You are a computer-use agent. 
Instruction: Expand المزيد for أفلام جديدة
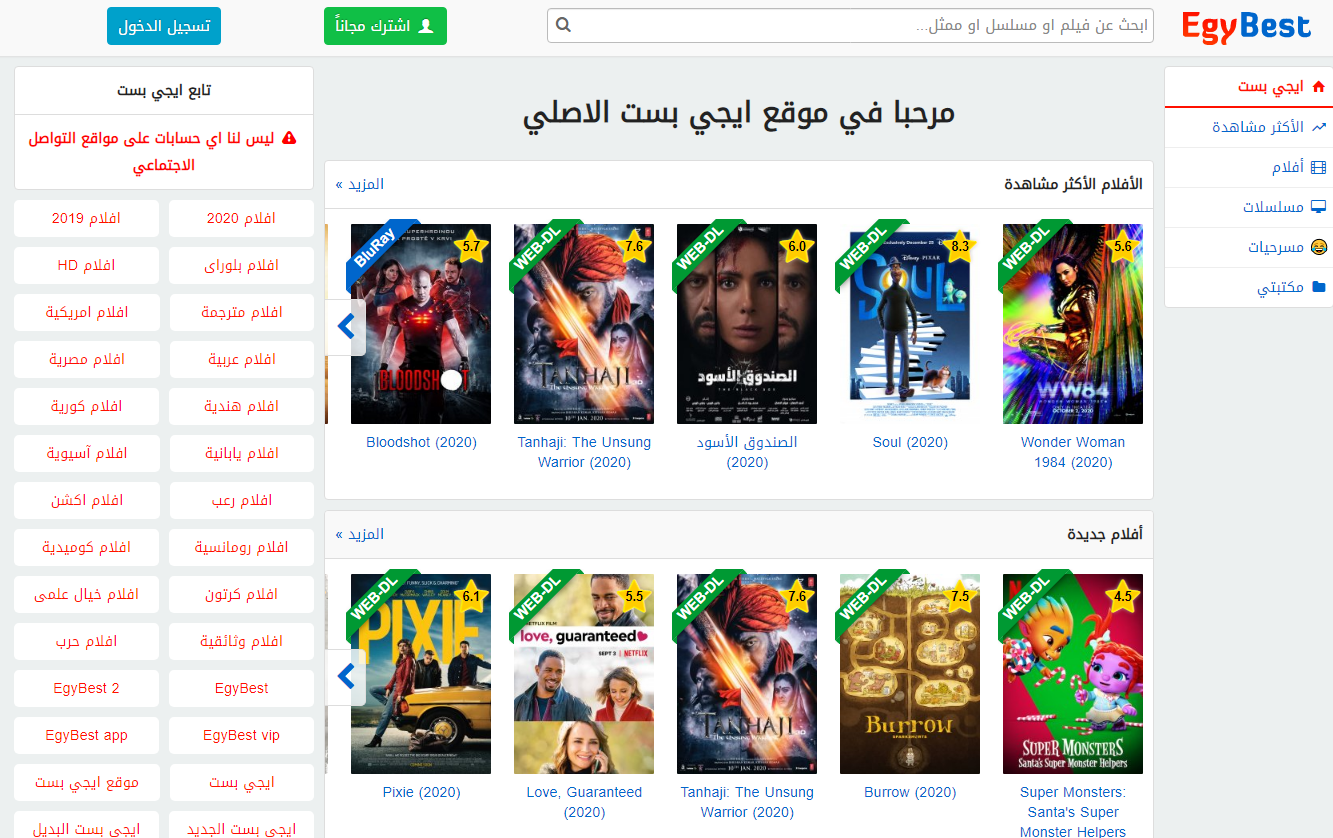[x=360, y=534]
